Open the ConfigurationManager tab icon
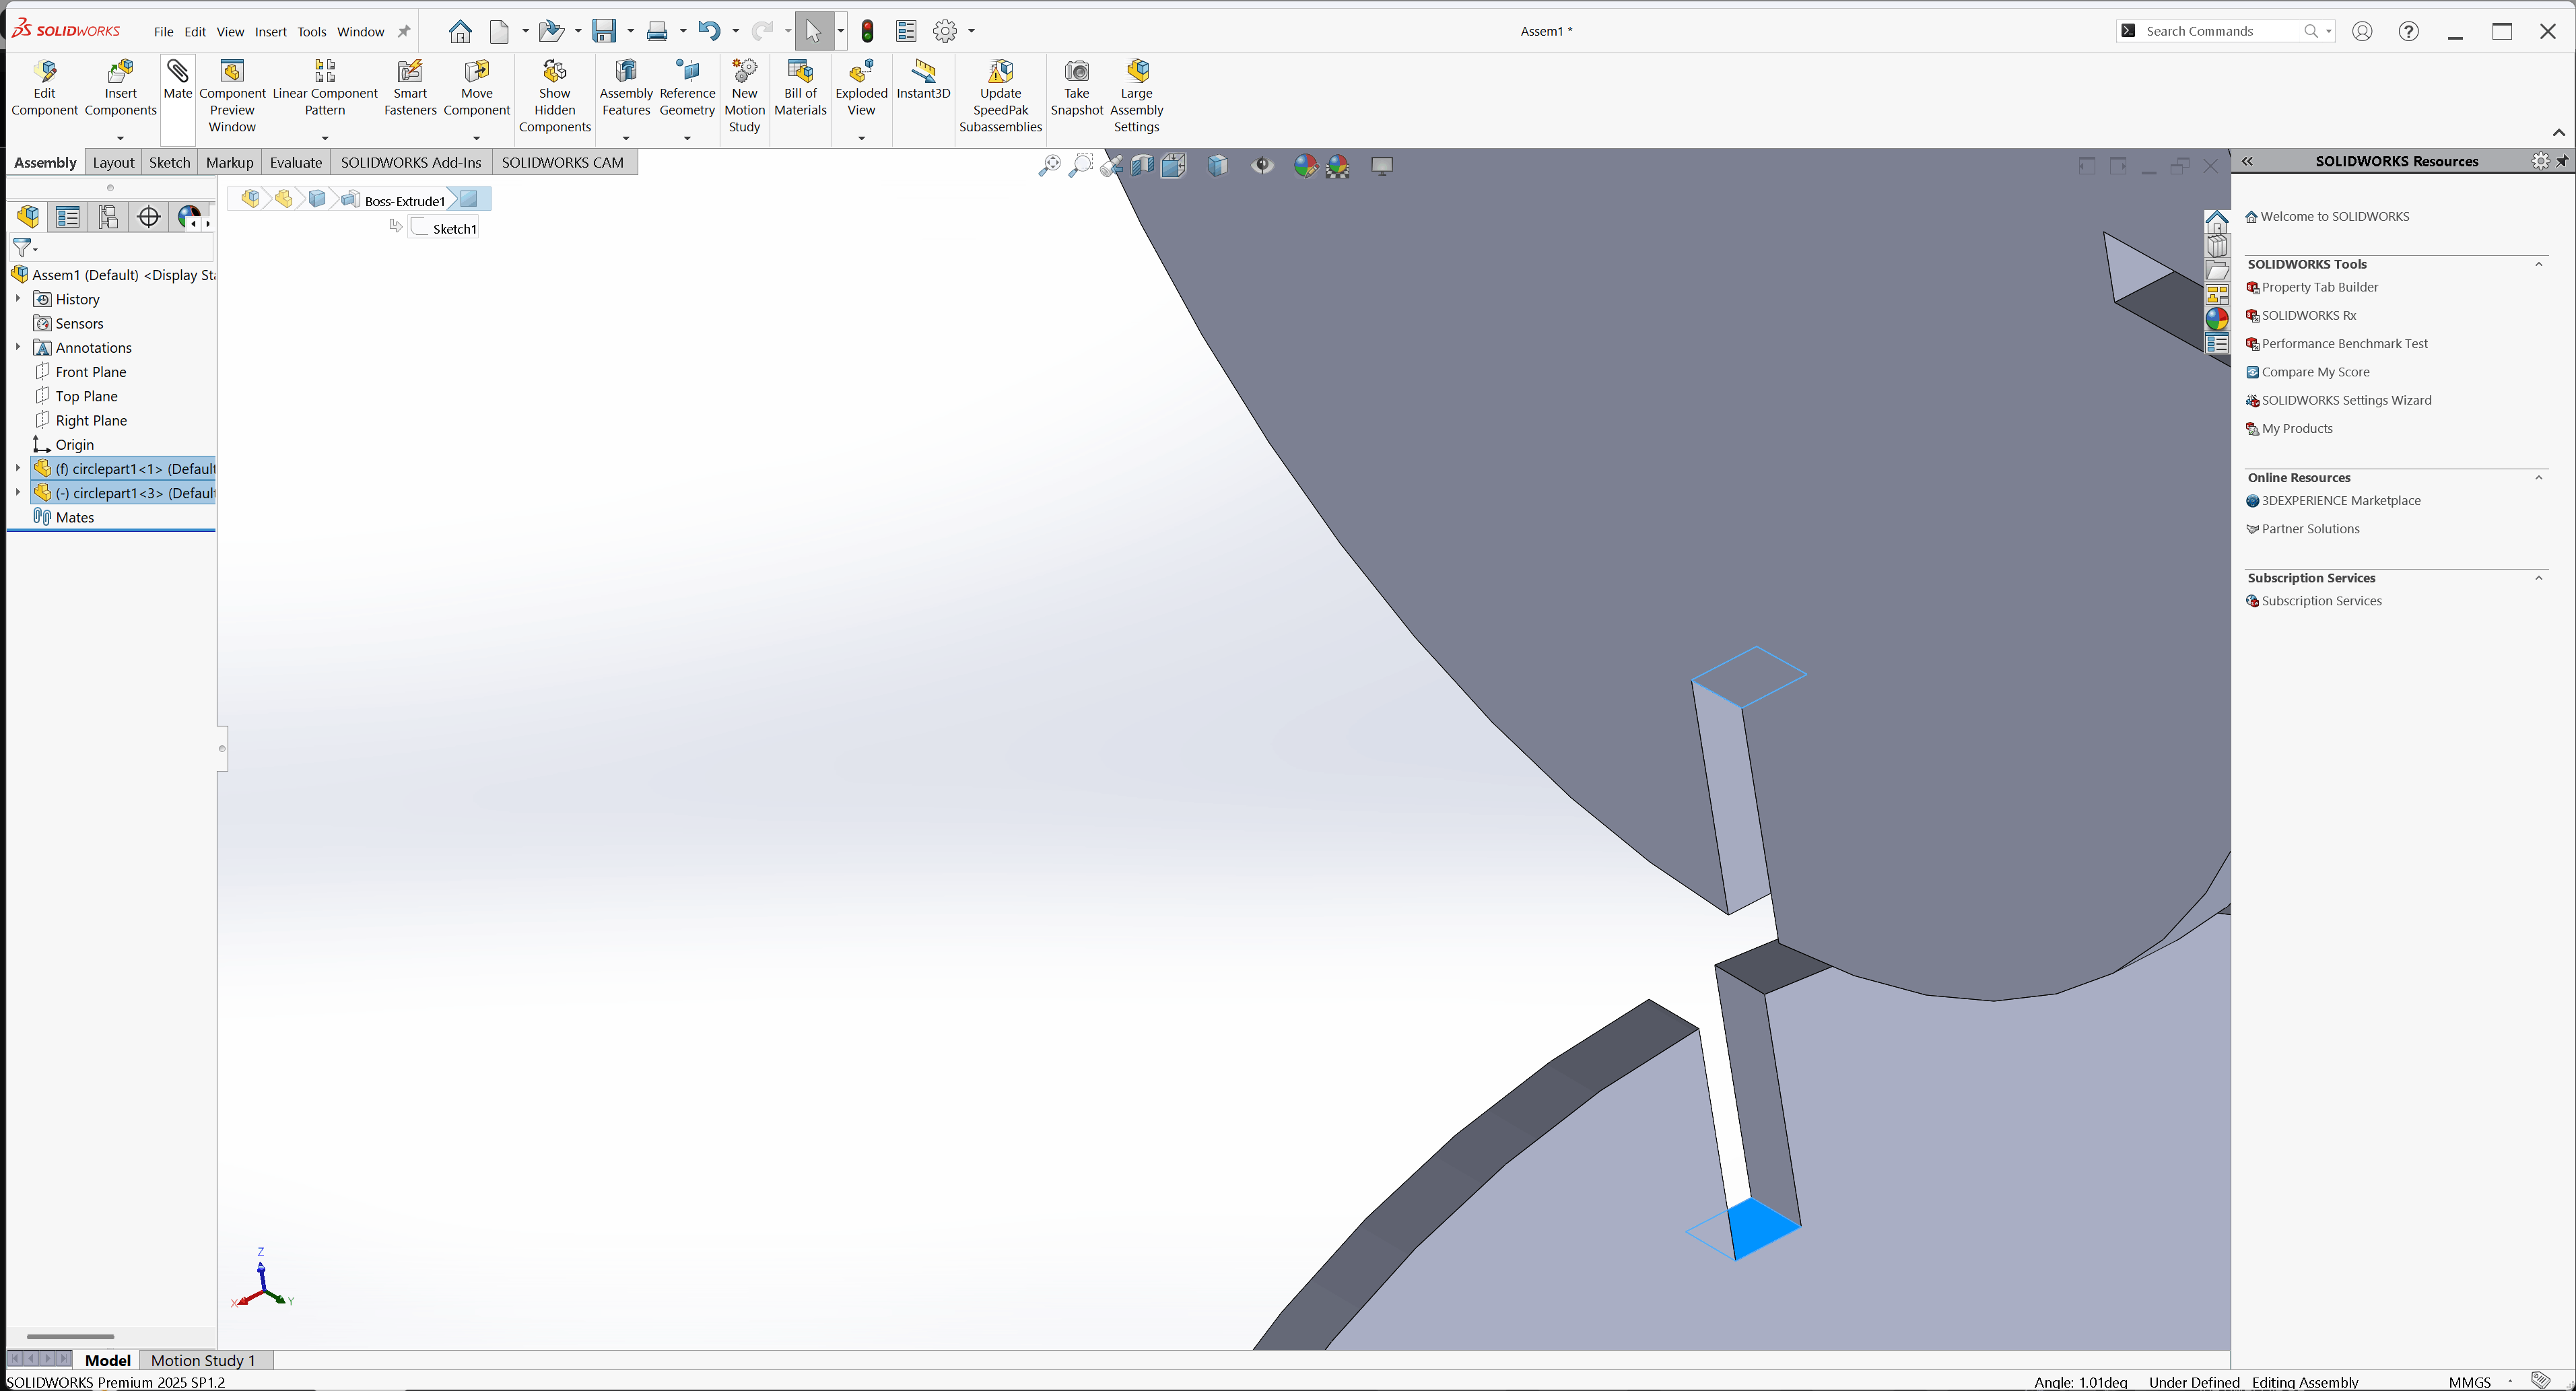Viewport: 2576px width, 1391px height. [x=108, y=217]
